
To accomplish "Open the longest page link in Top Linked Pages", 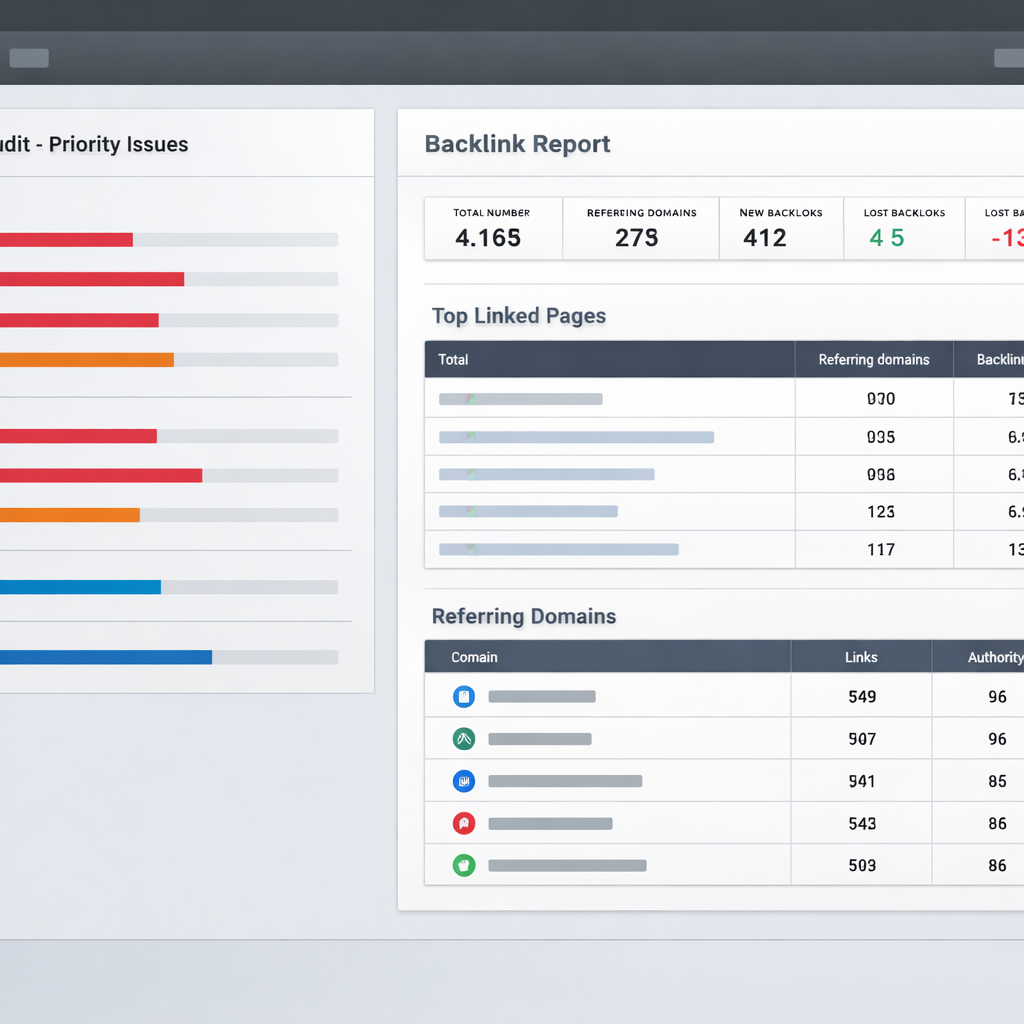I will pos(576,437).
